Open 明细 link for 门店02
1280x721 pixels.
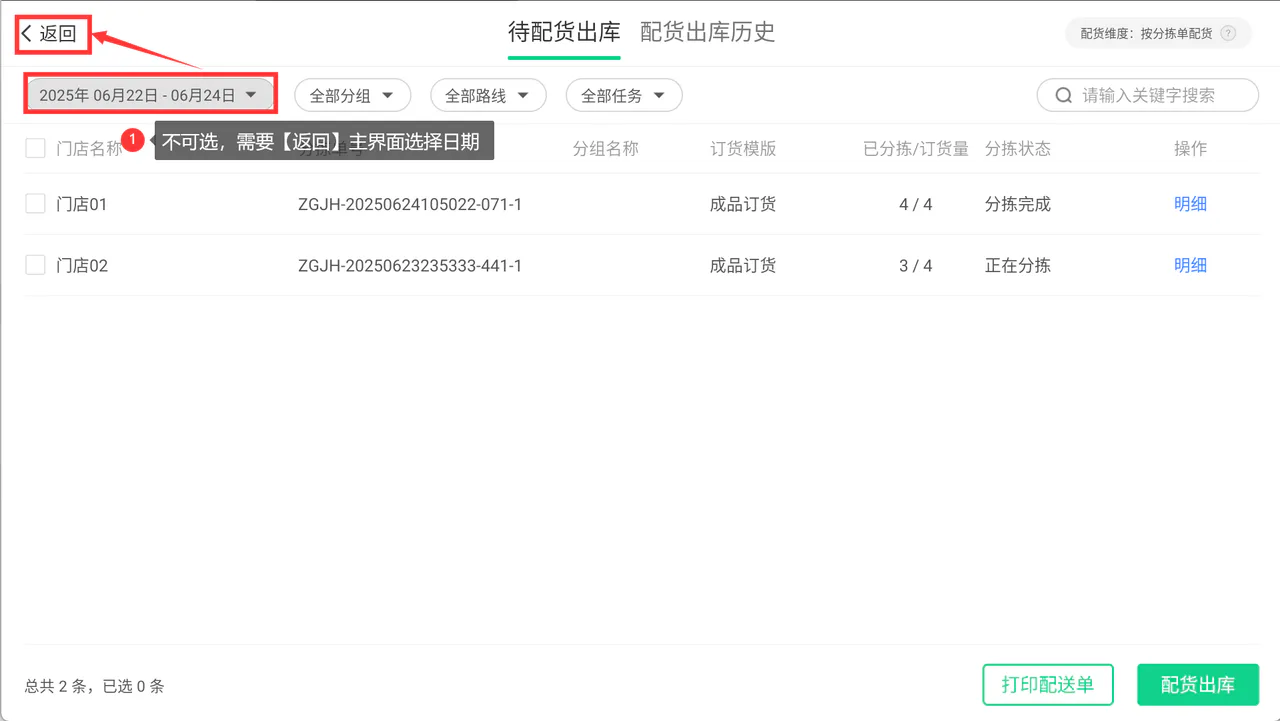click(1190, 265)
